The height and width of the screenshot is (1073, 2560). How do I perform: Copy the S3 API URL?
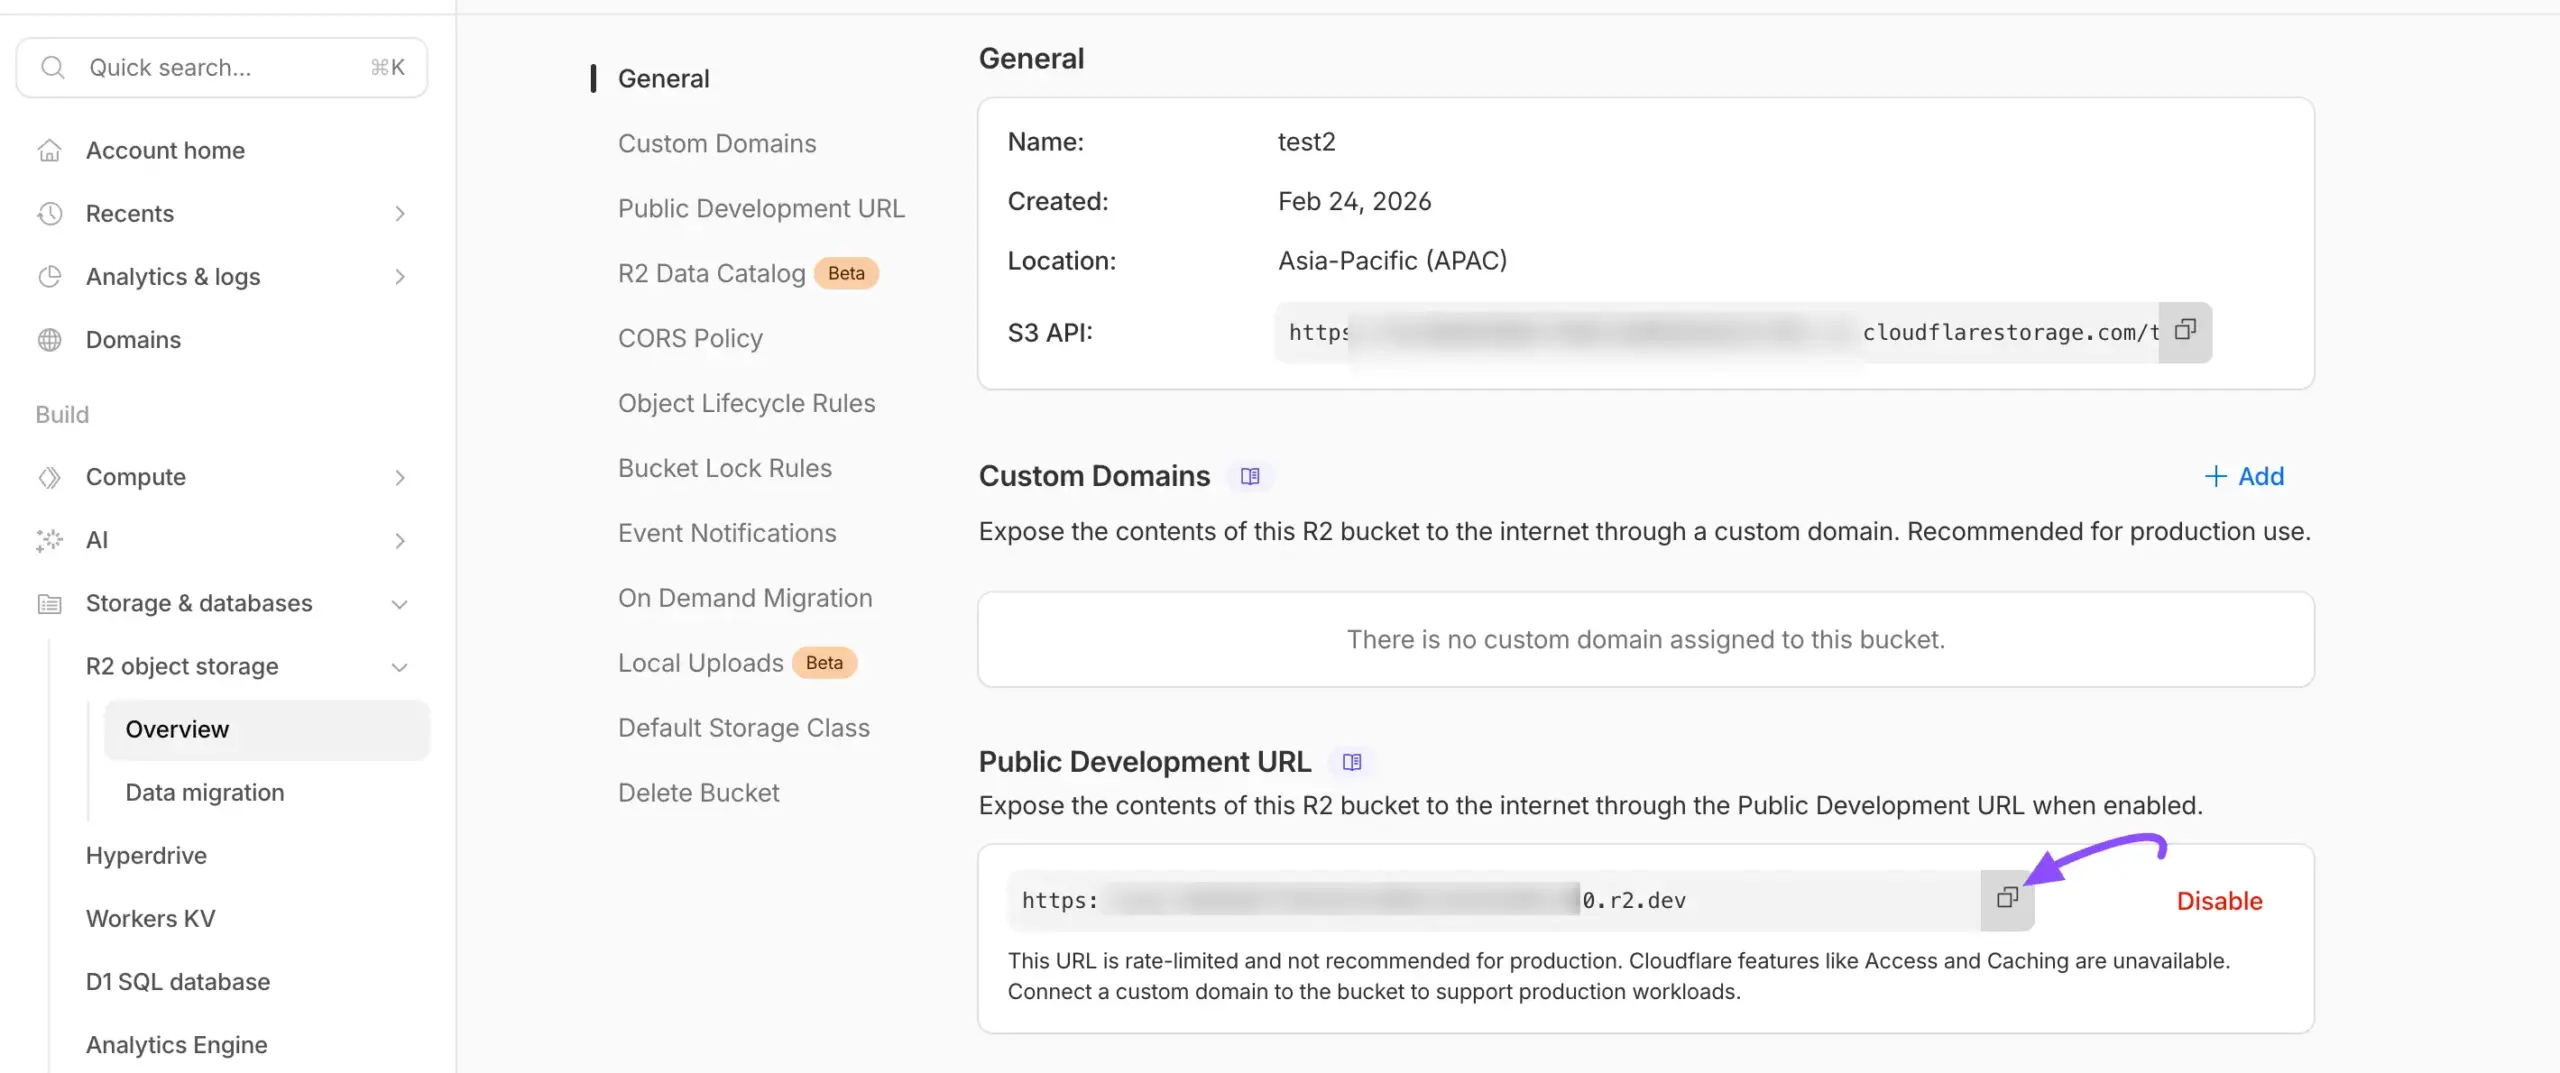click(2185, 331)
